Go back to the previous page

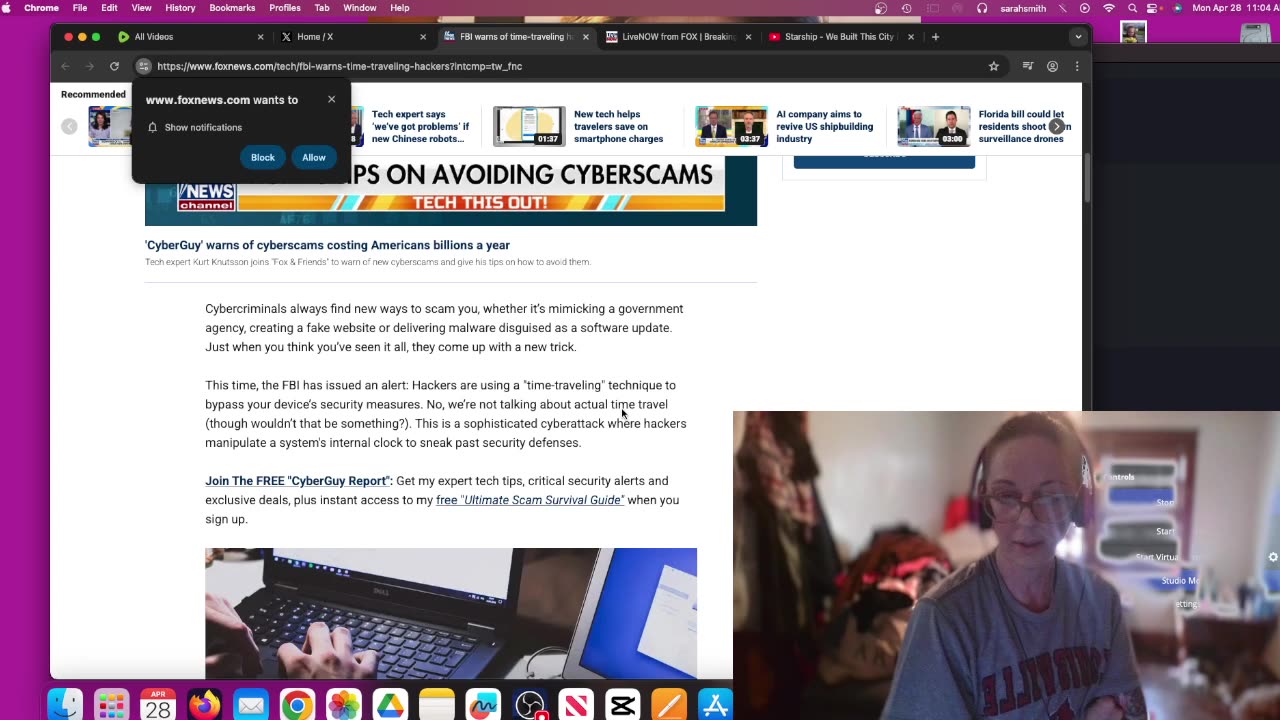65,66
